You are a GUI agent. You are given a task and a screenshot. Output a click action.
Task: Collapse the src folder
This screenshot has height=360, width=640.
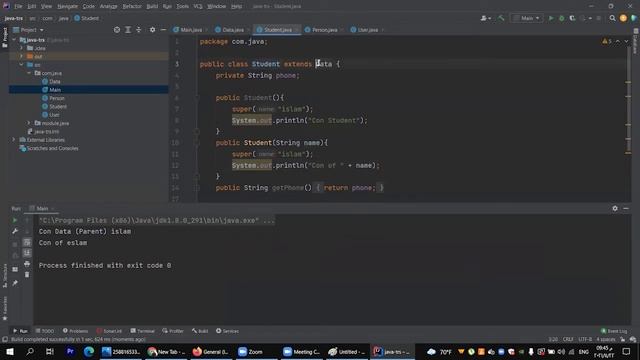22,64
